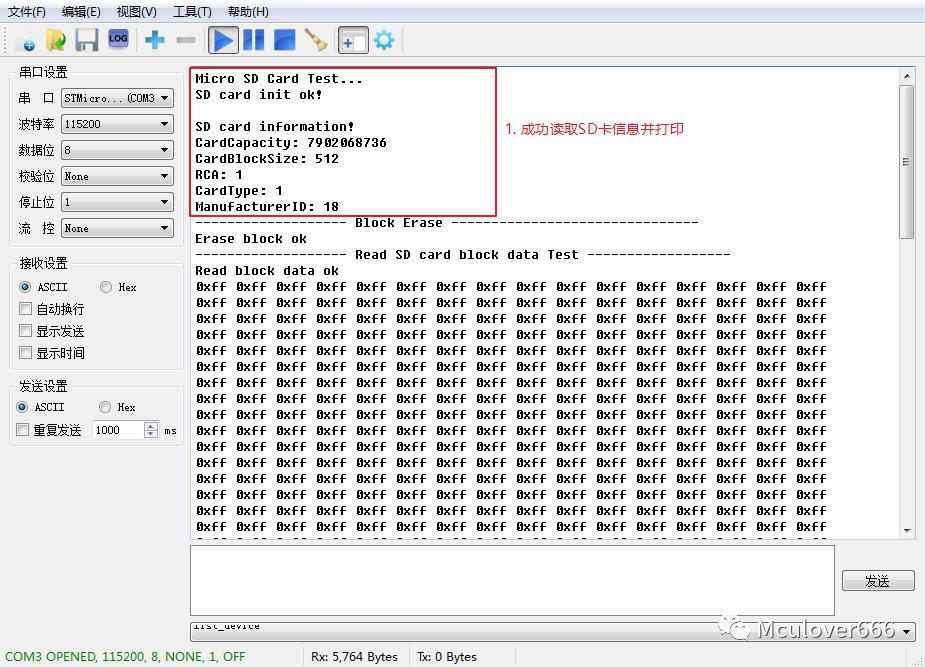Open the 编辑(E) menu

[81, 12]
